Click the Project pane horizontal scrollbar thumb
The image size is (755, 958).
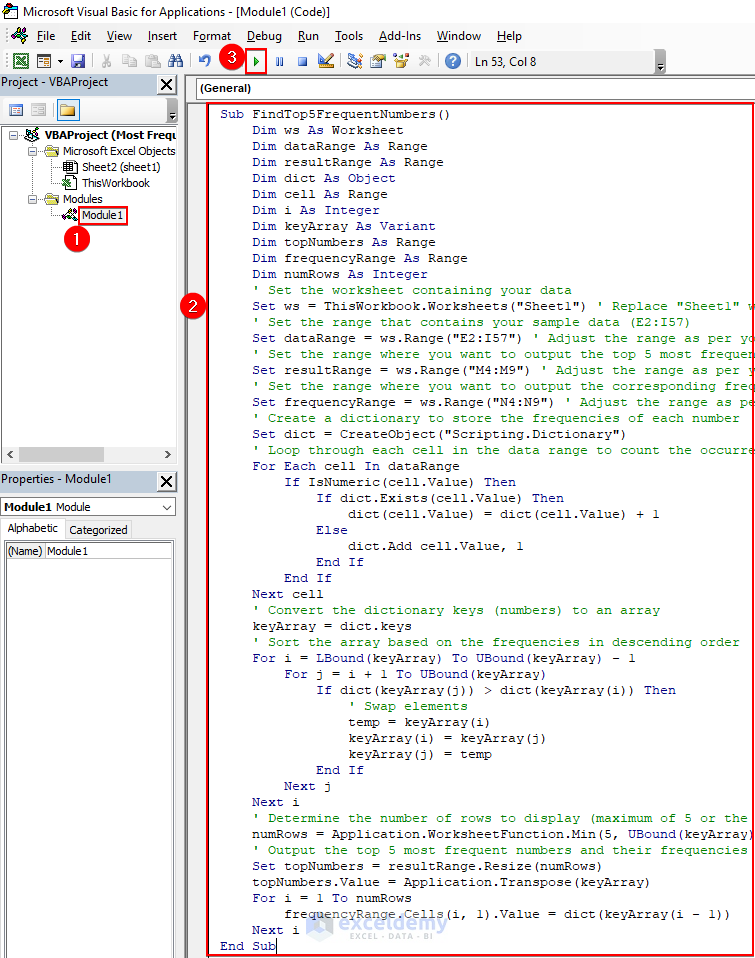click(x=61, y=455)
